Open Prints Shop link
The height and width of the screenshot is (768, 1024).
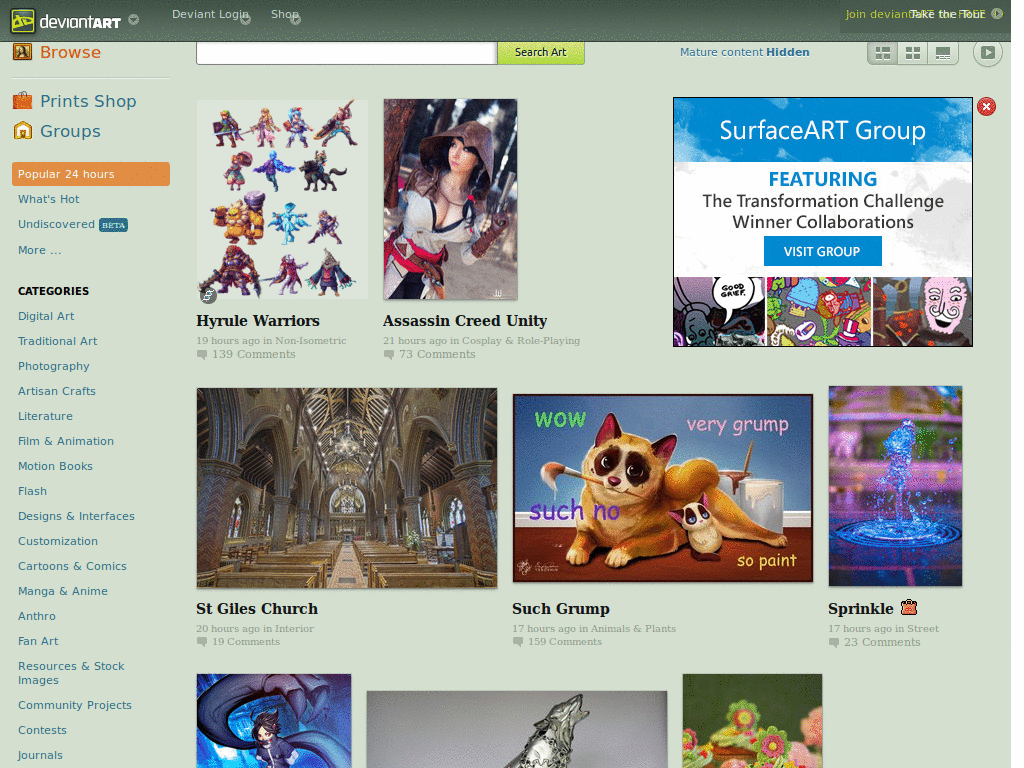click(88, 101)
